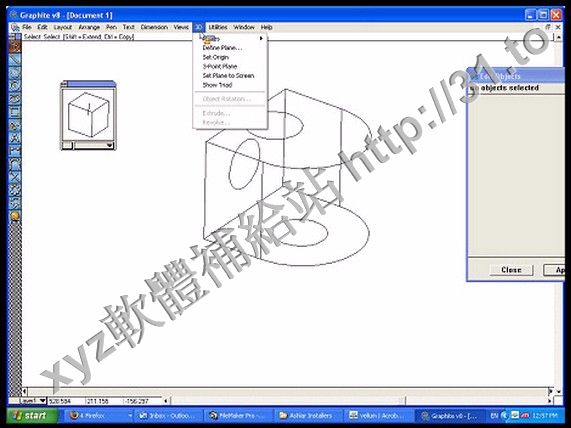
Task: Click the Windows start button
Action: 32,415
